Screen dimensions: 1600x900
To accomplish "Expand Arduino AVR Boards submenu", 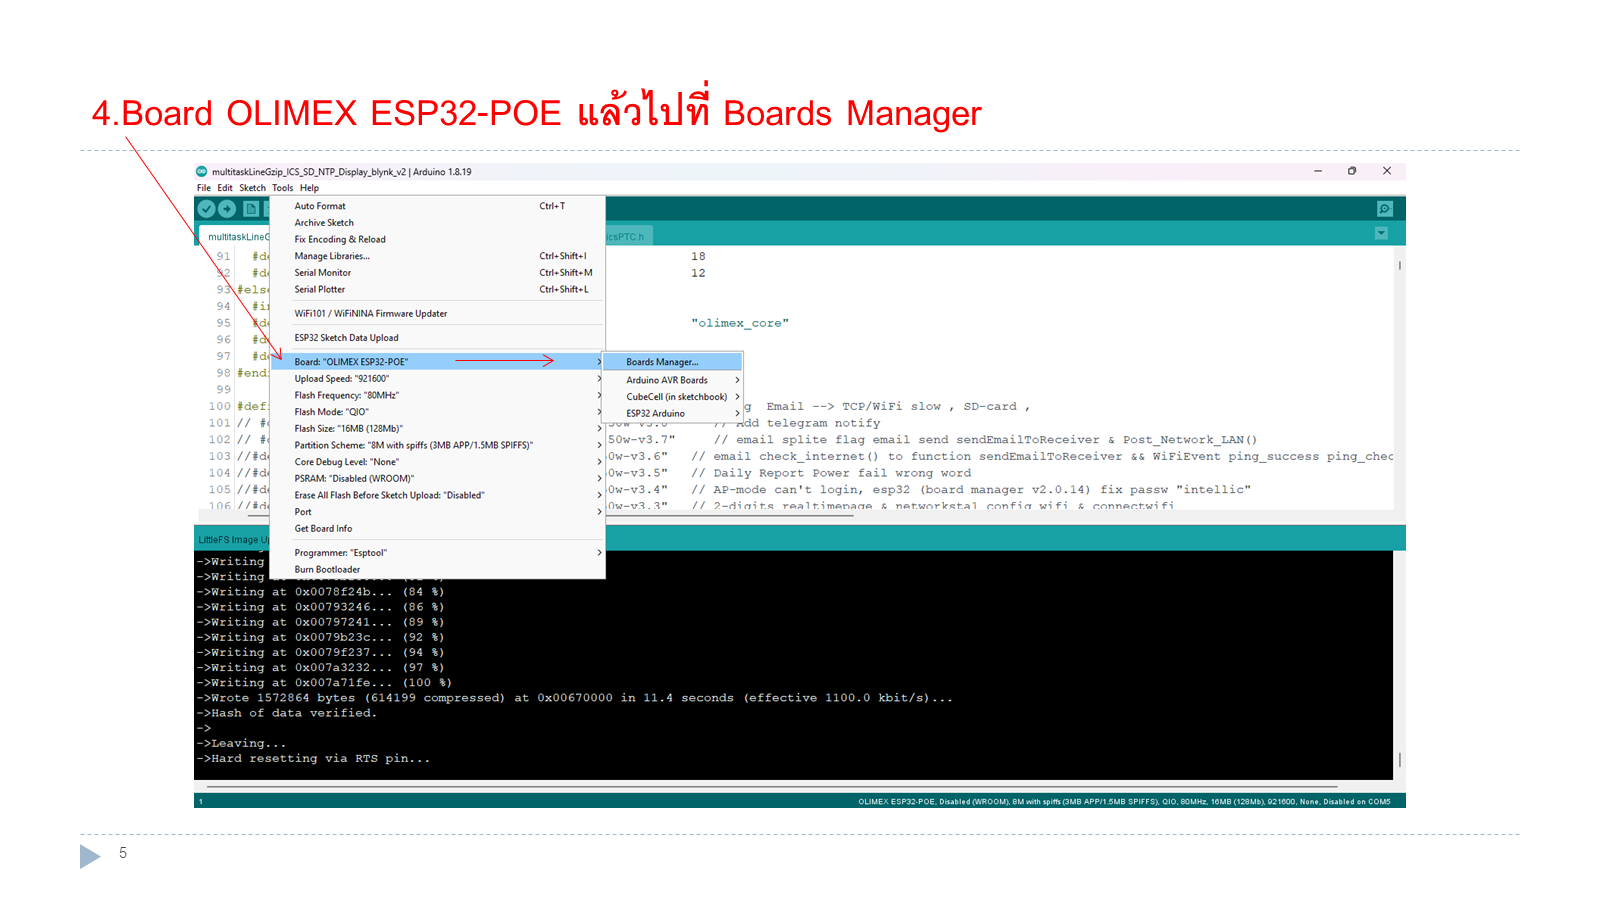I will 673,380.
